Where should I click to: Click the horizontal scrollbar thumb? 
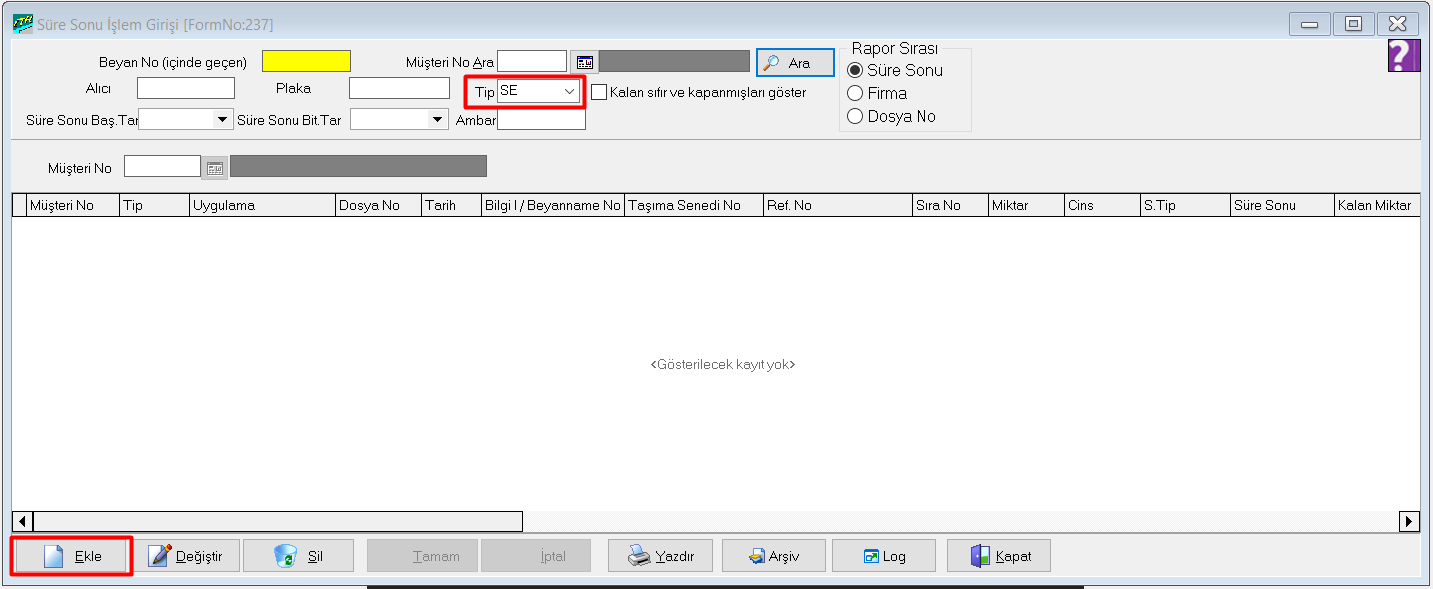pyautogui.click(x=278, y=521)
